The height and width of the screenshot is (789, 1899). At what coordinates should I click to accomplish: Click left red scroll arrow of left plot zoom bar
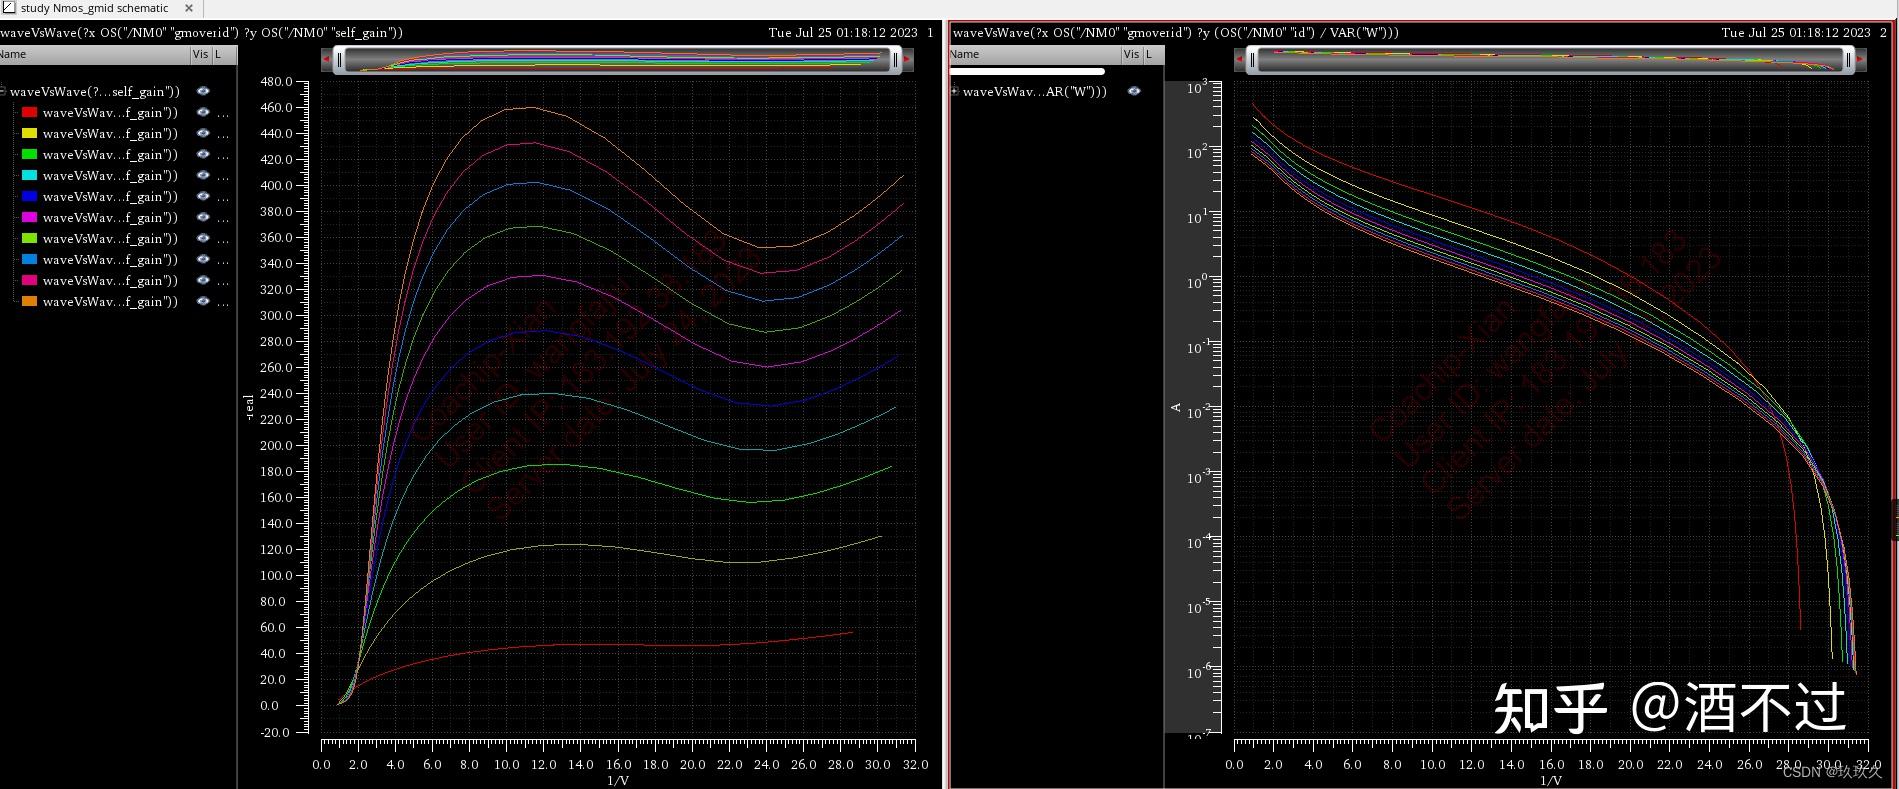327,60
